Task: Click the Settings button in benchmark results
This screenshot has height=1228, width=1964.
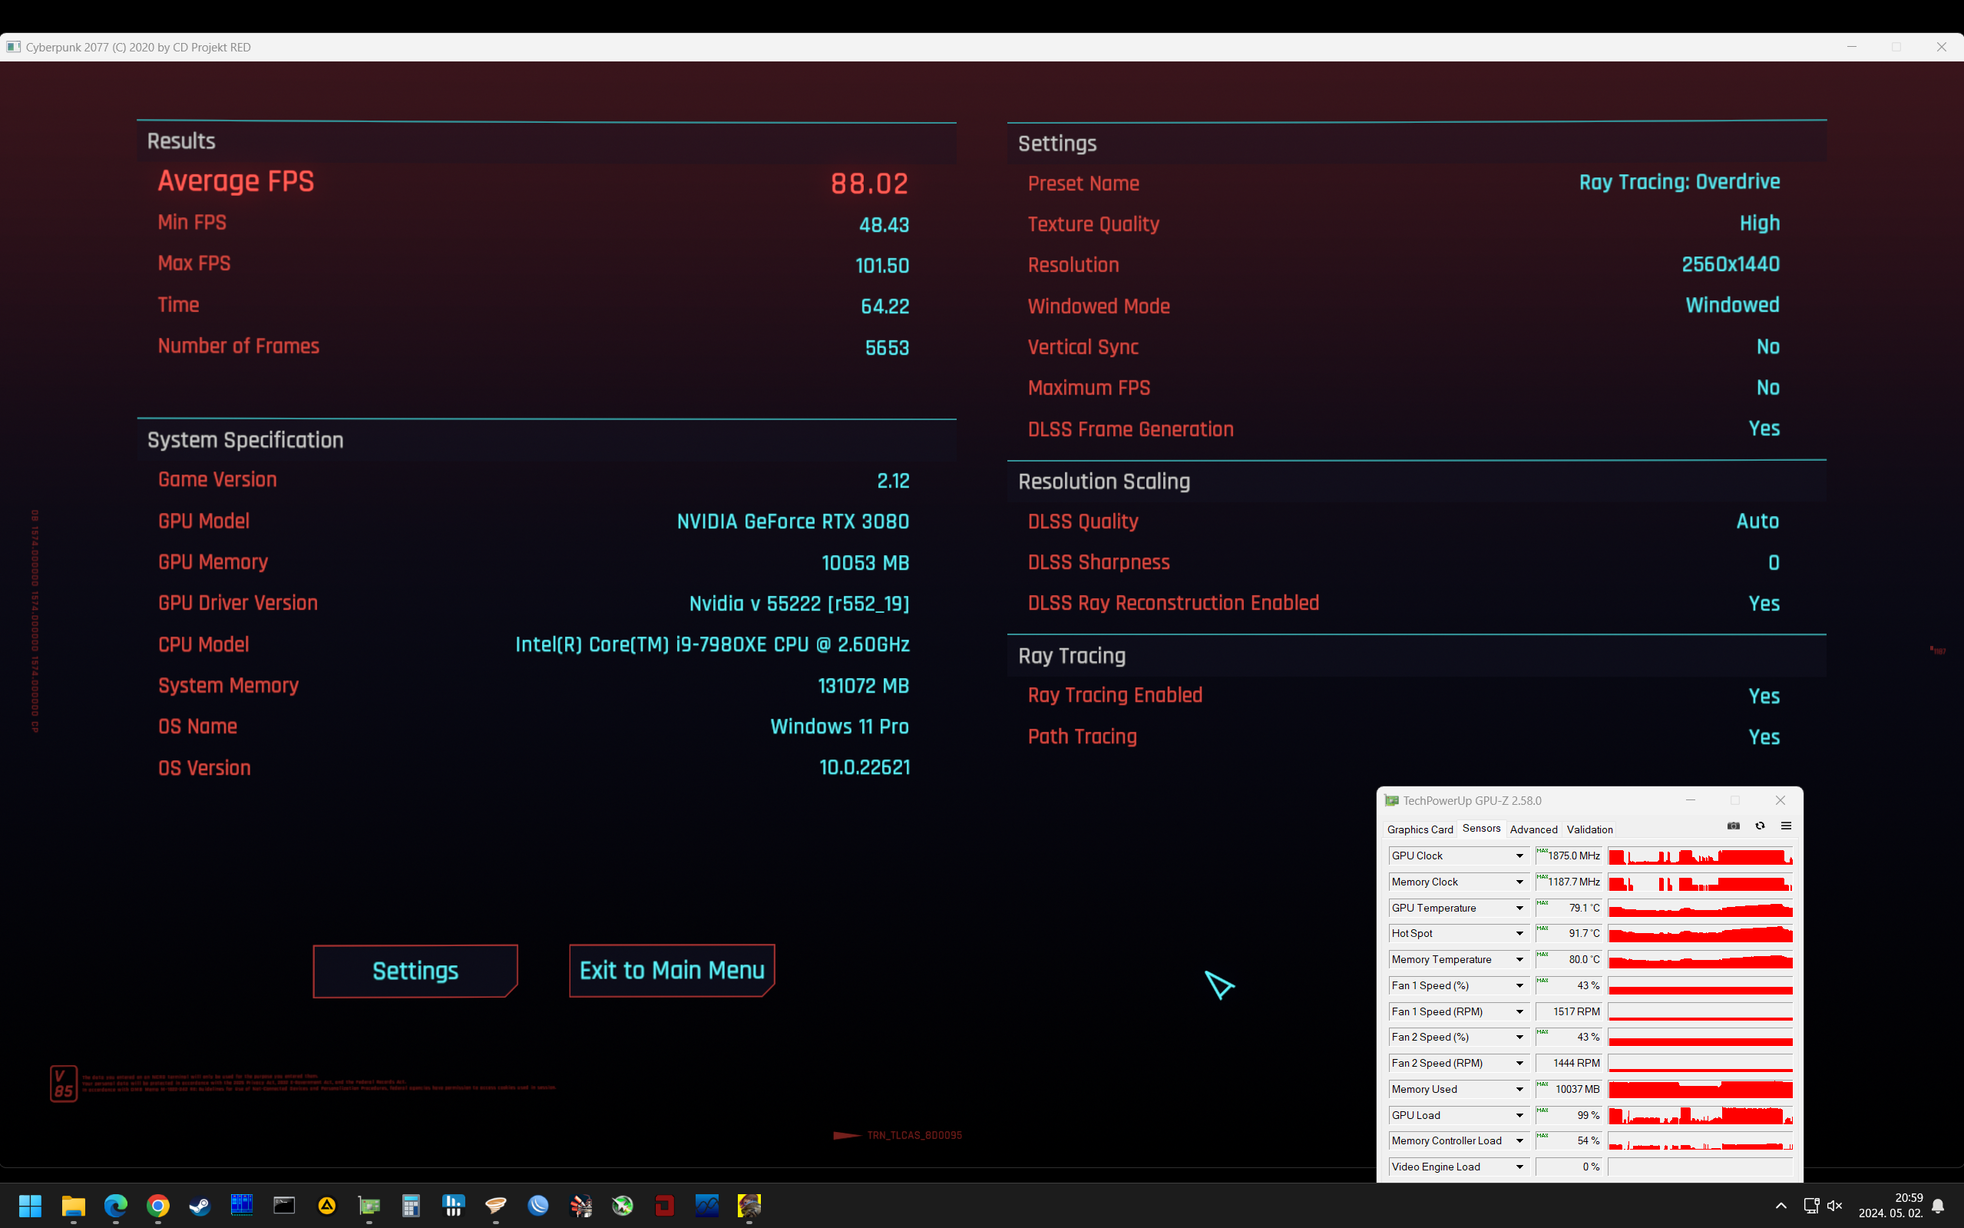Action: (x=415, y=971)
